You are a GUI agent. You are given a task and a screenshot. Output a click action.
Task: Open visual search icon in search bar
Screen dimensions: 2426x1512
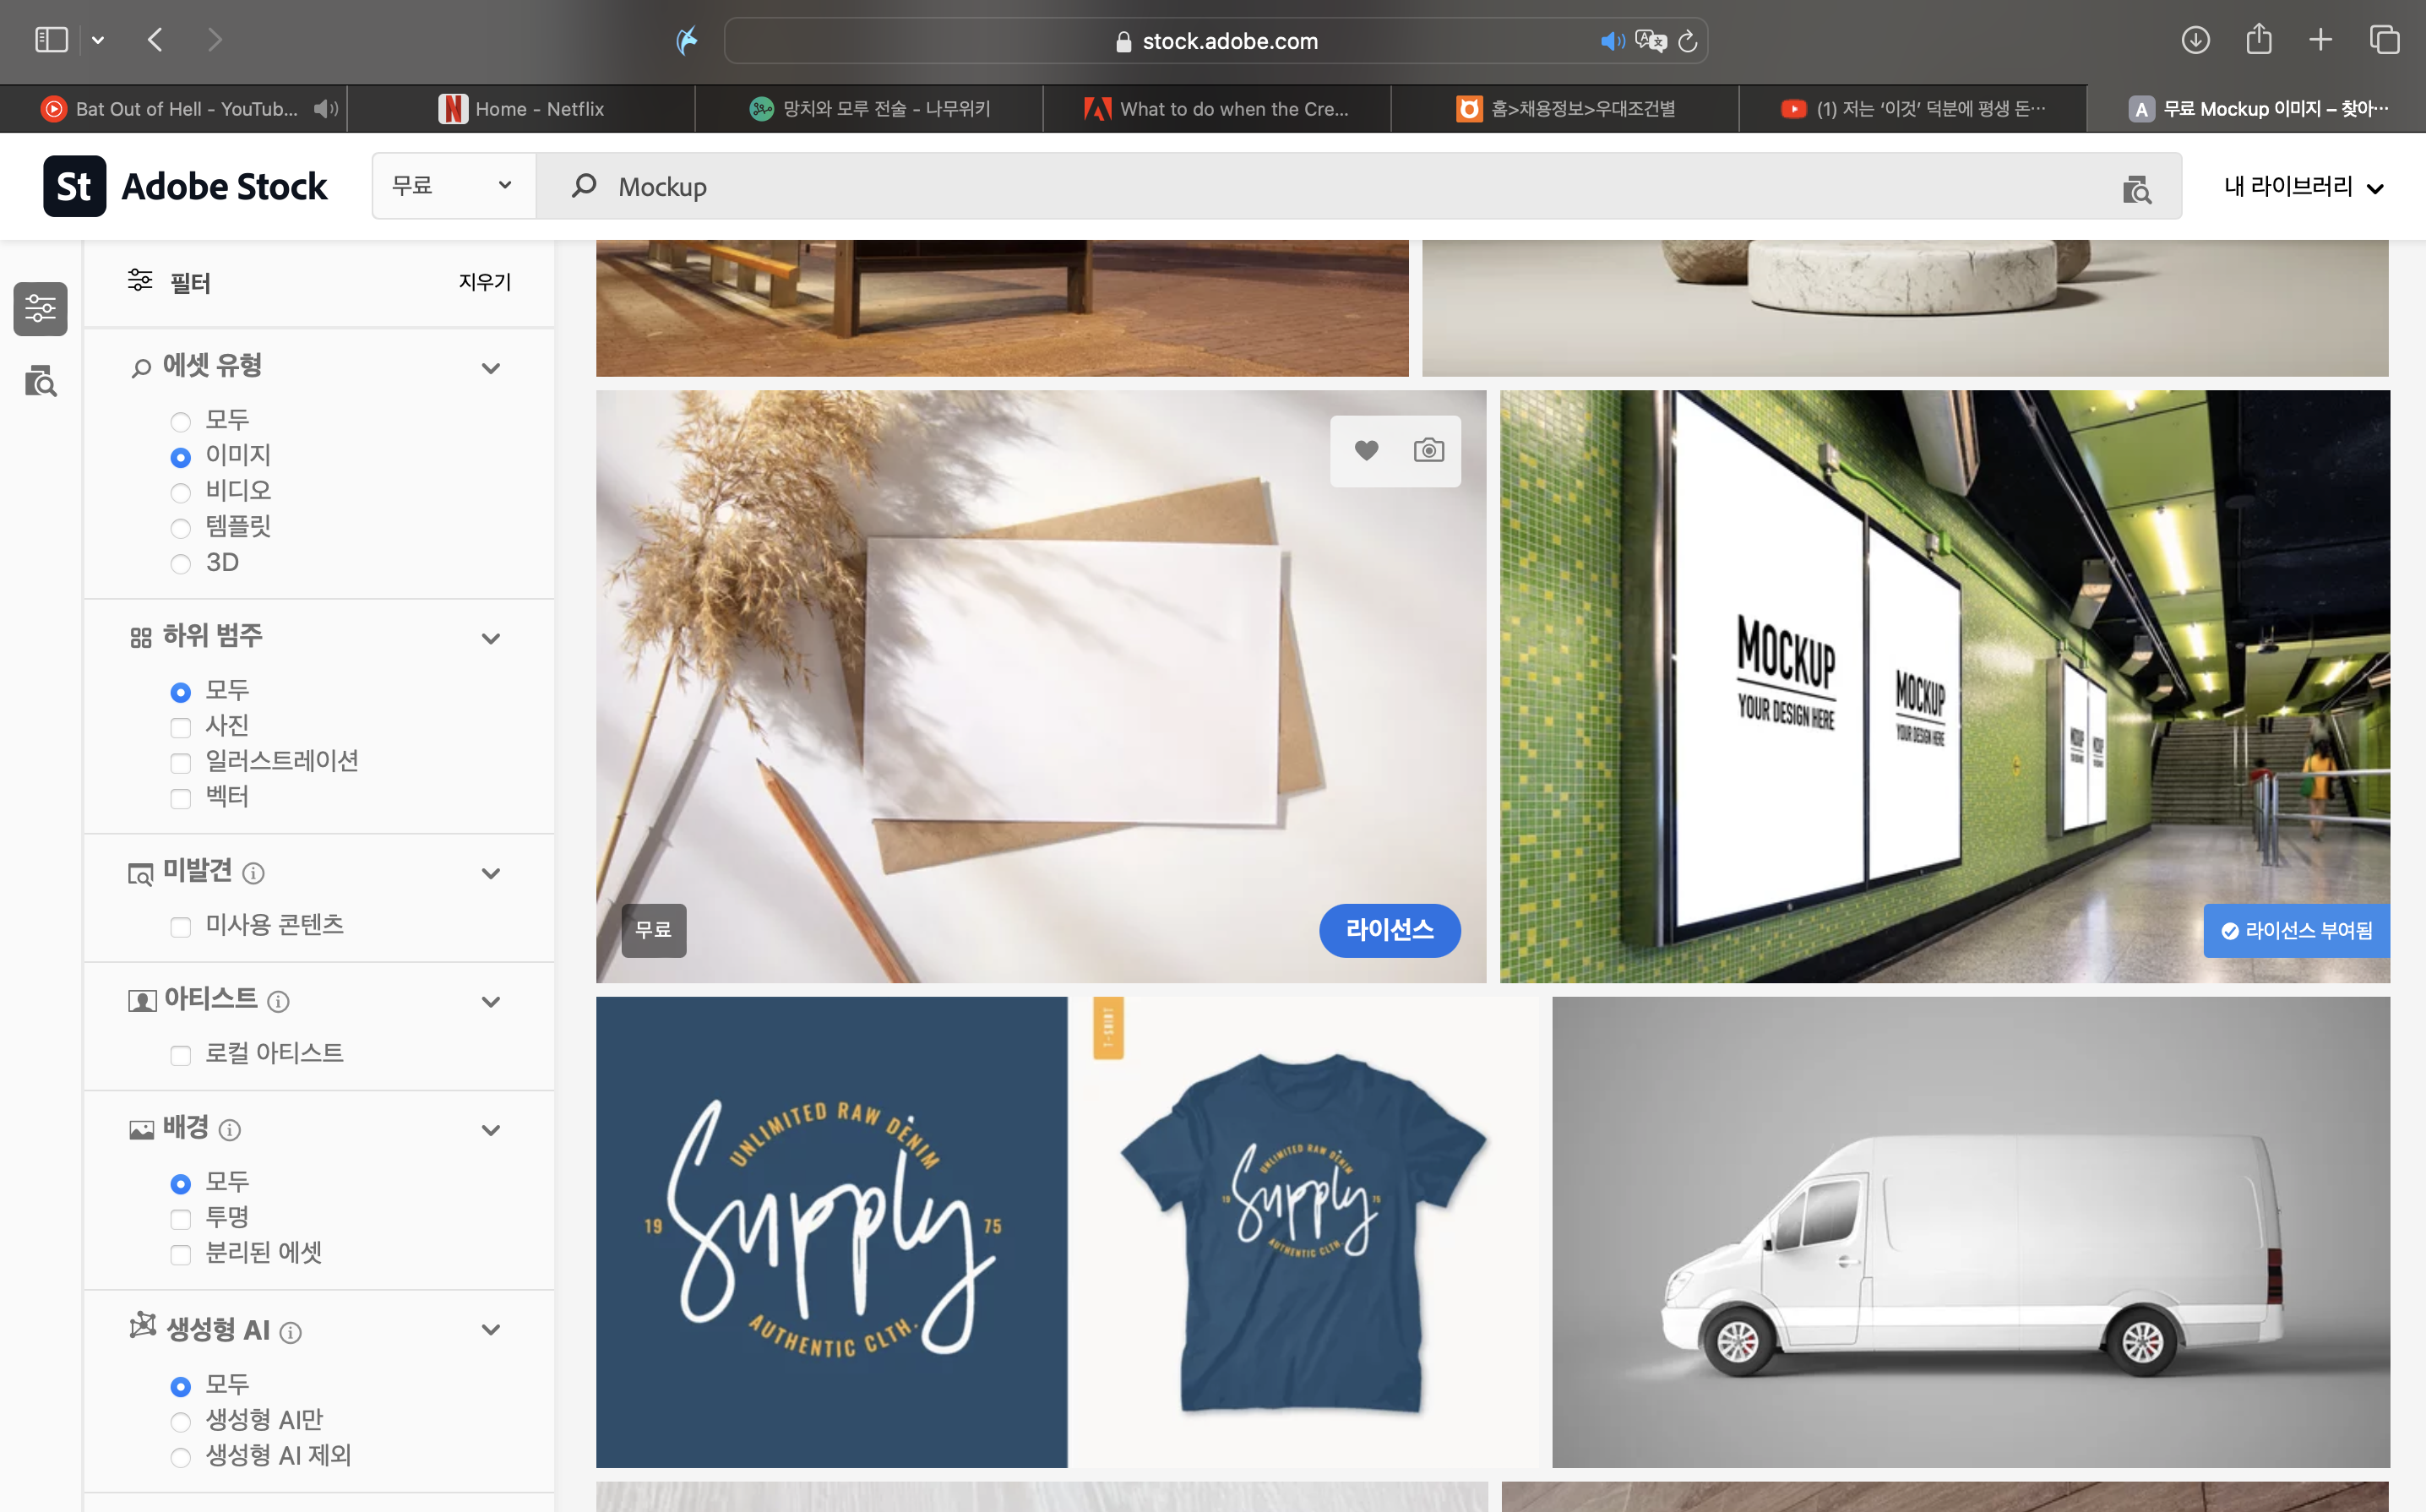[2136, 188]
